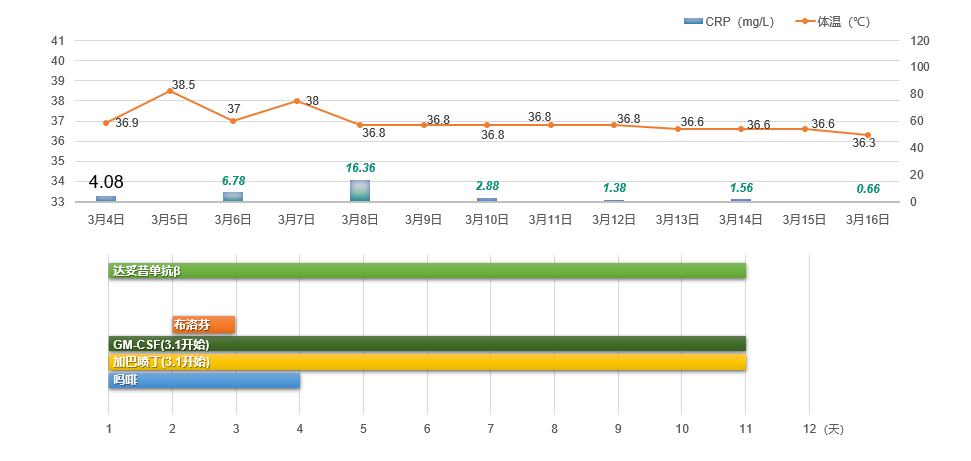Click the 80 label on CRP axis
This screenshot has width=971, height=461.
[918, 94]
